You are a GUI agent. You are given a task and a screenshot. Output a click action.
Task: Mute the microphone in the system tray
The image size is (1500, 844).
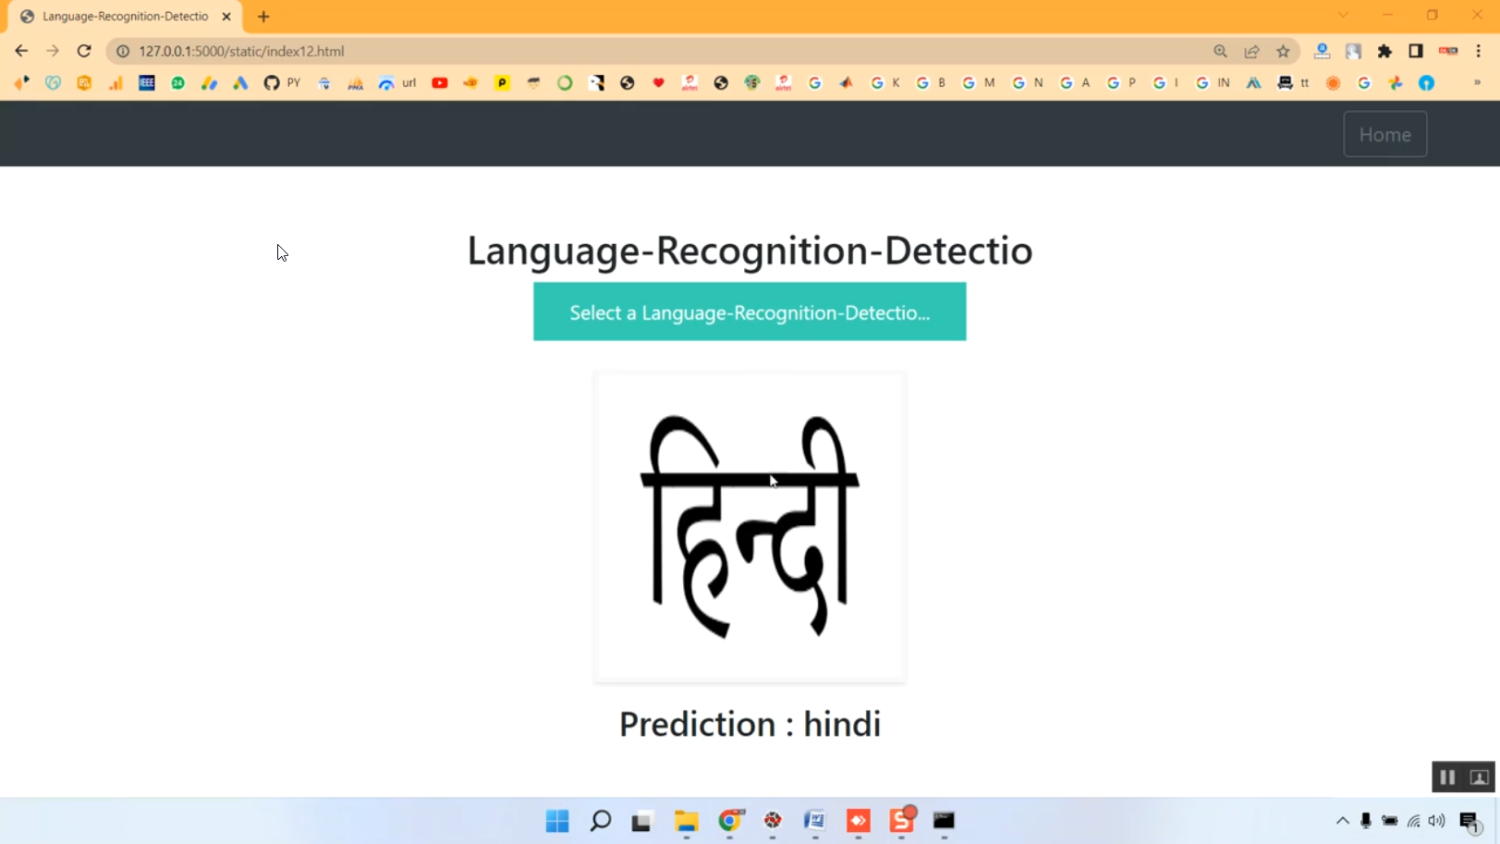(1365, 821)
